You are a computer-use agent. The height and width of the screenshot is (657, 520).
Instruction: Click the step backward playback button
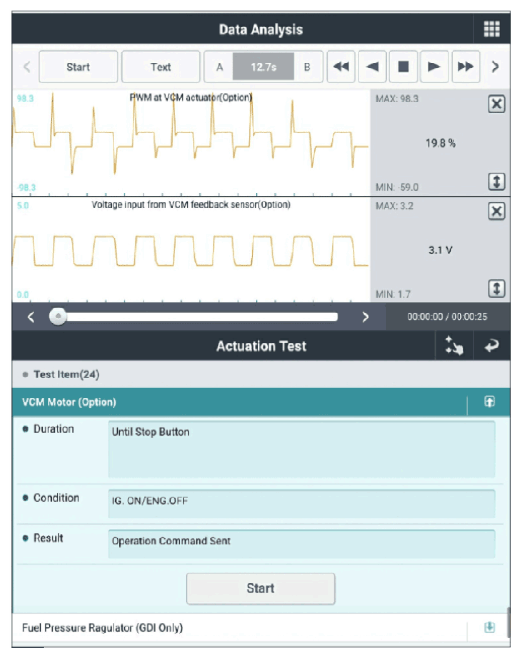372,67
